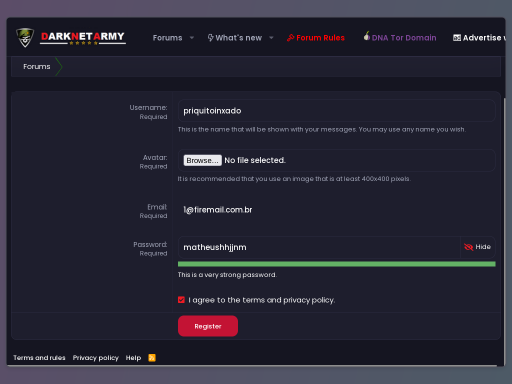This screenshot has height=384, width=512.
Task: Focus the Password input field
Action: [319, 247]
